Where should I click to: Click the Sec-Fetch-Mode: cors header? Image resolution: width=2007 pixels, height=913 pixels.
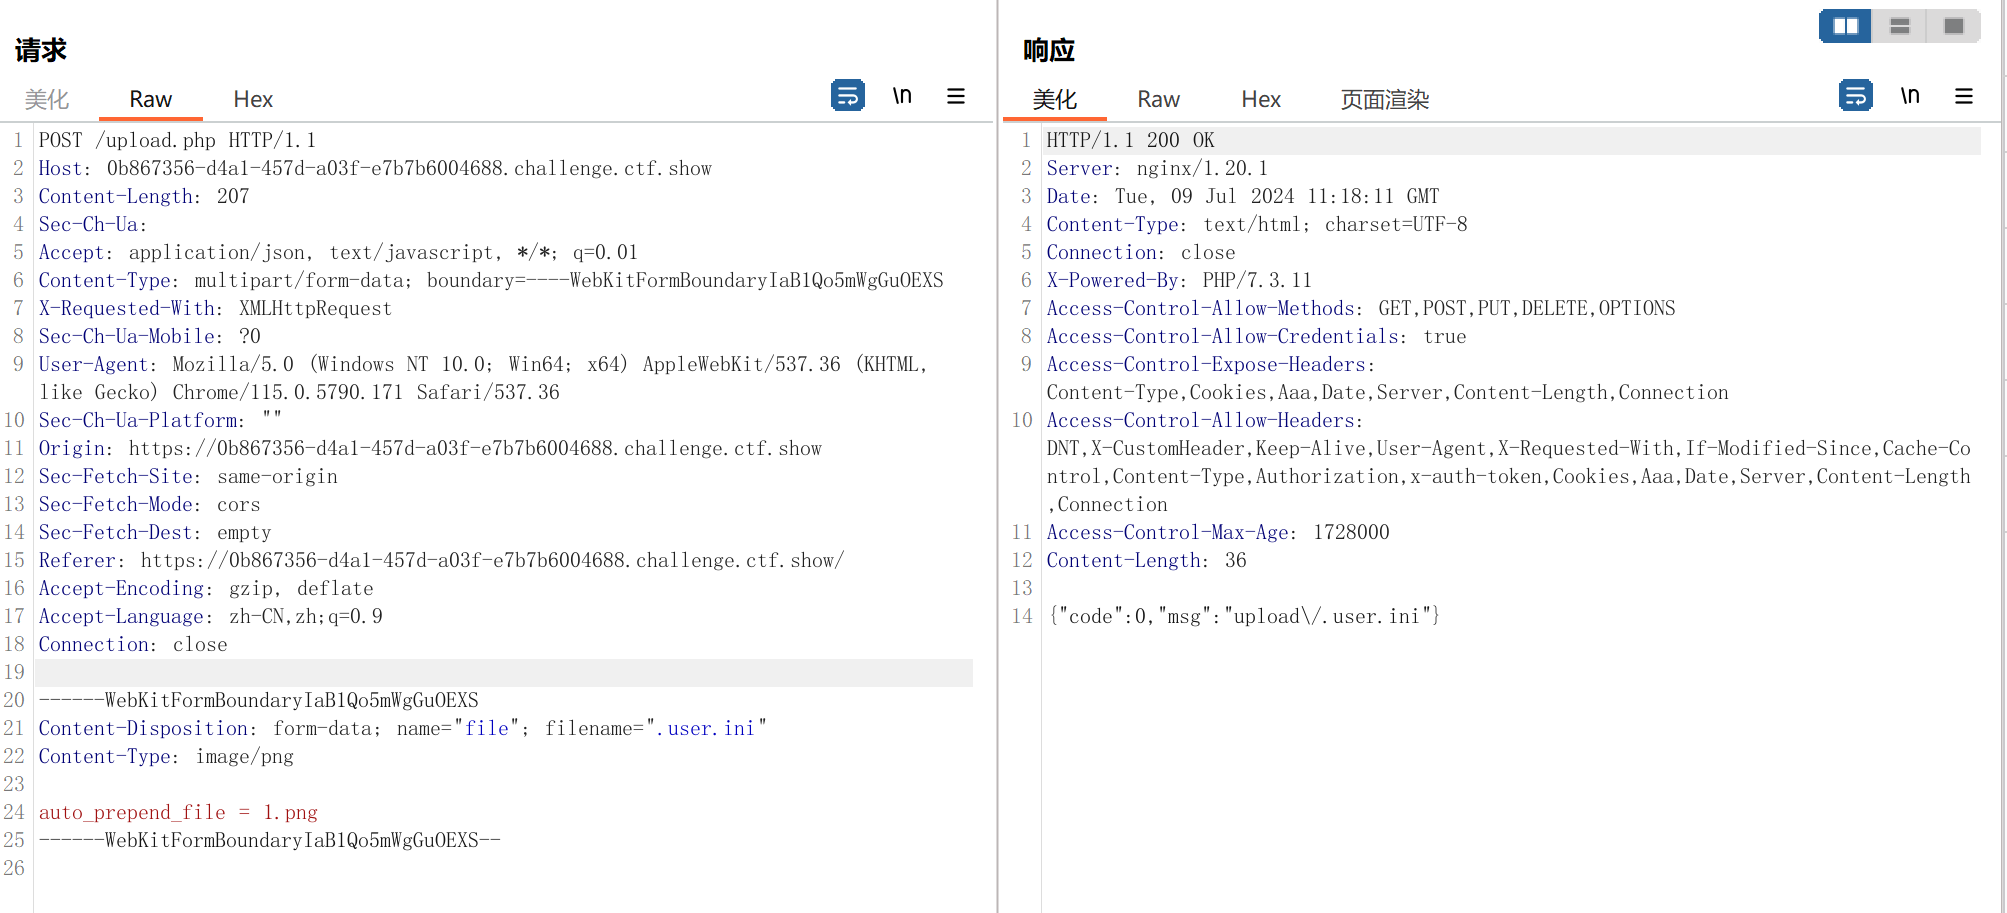(149, 504)
